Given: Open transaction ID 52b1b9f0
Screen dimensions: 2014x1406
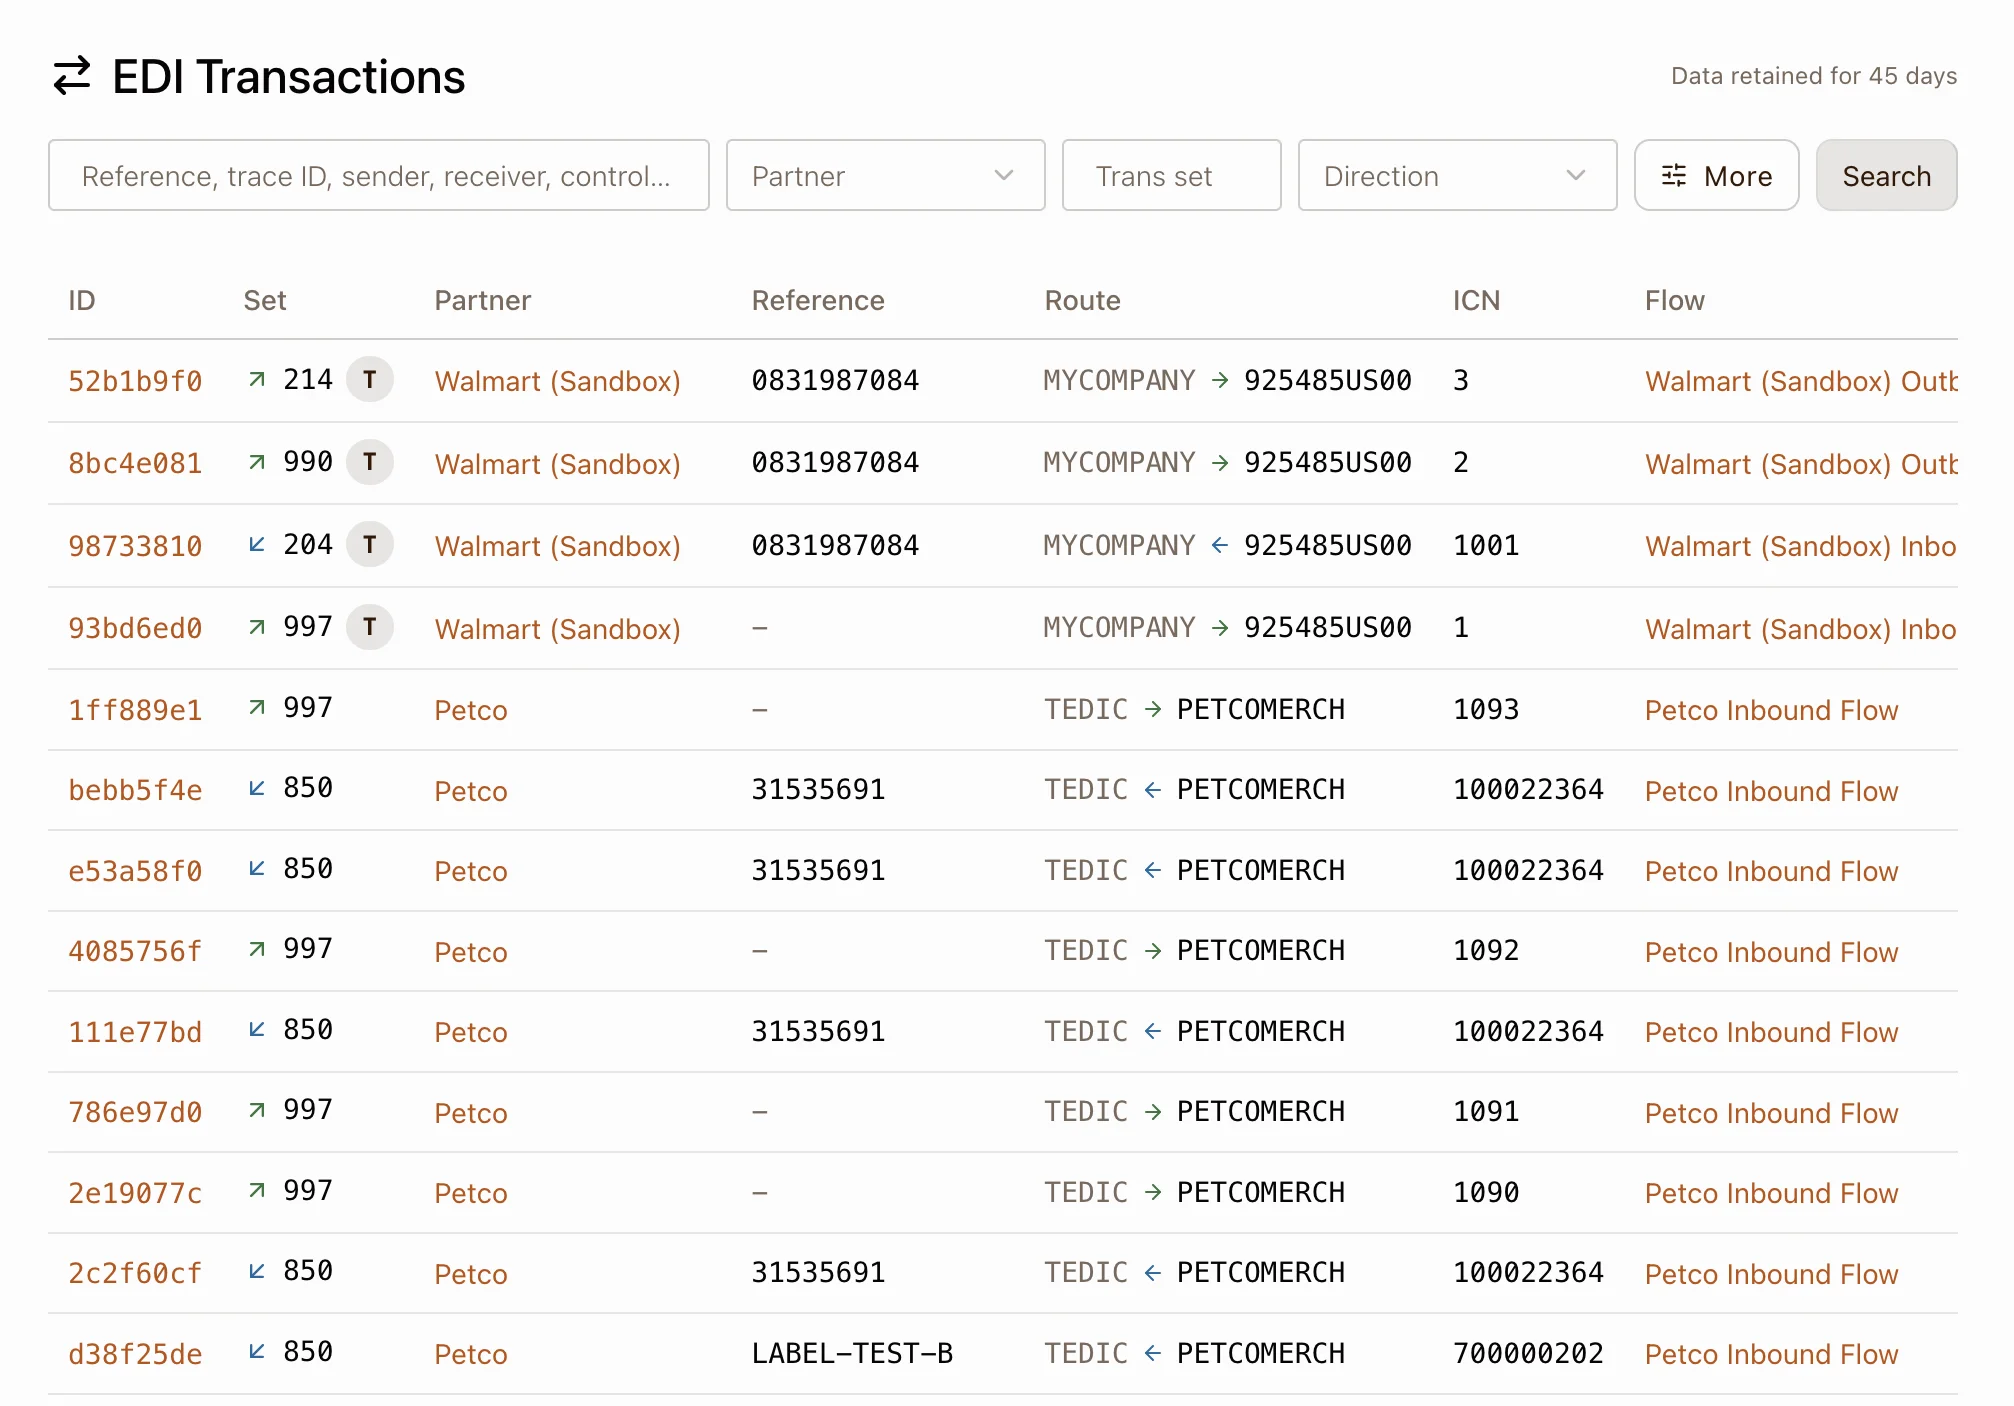Looking at the screenshot, I should pyautogui.click(x=135, y=381).
